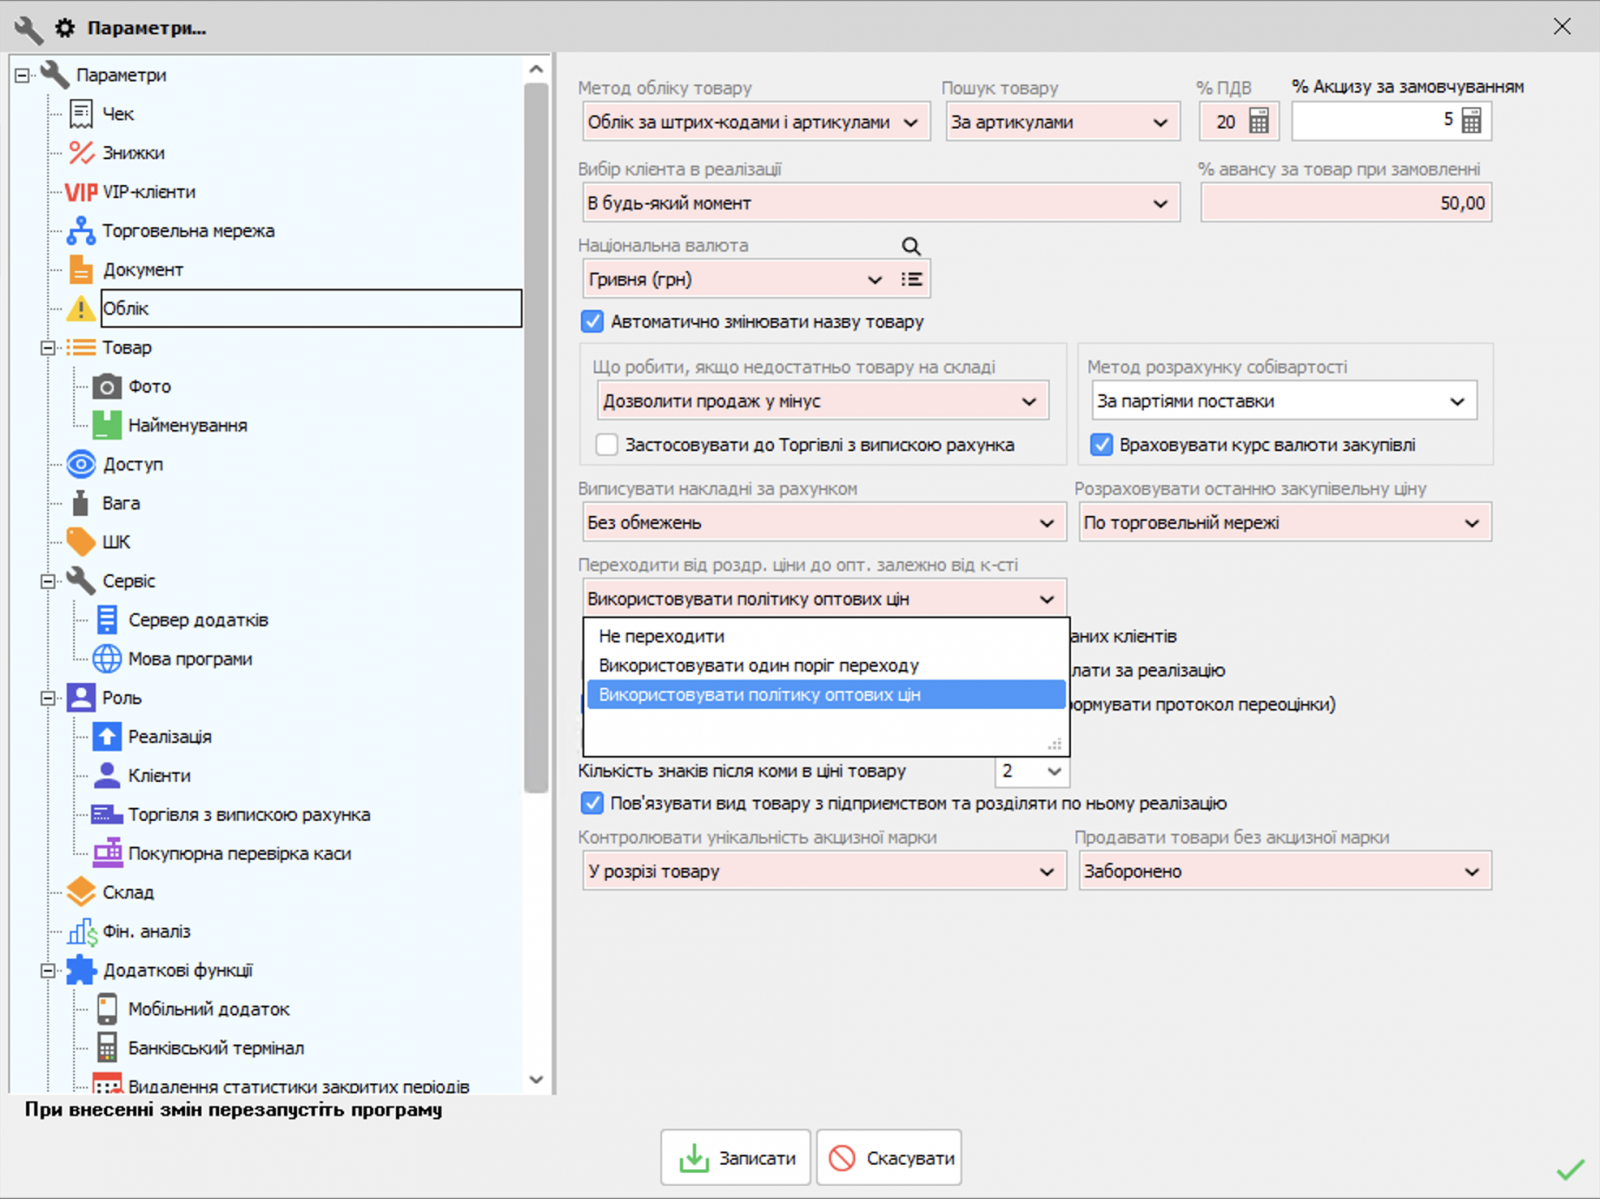This screenshot has width=1600, height=1199.
Task: Open currency search via magnifier icon
Action: click(x=910, y=245)
